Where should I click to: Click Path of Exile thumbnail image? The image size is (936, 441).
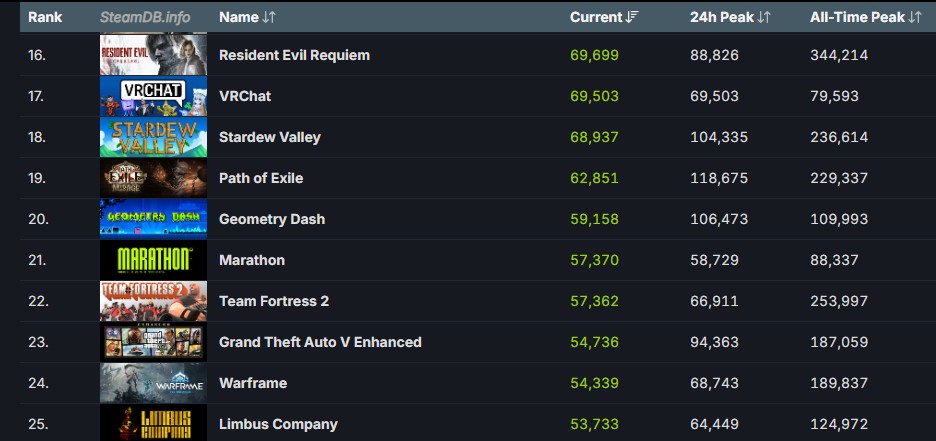pyautogui.click(x=153, y=178)
